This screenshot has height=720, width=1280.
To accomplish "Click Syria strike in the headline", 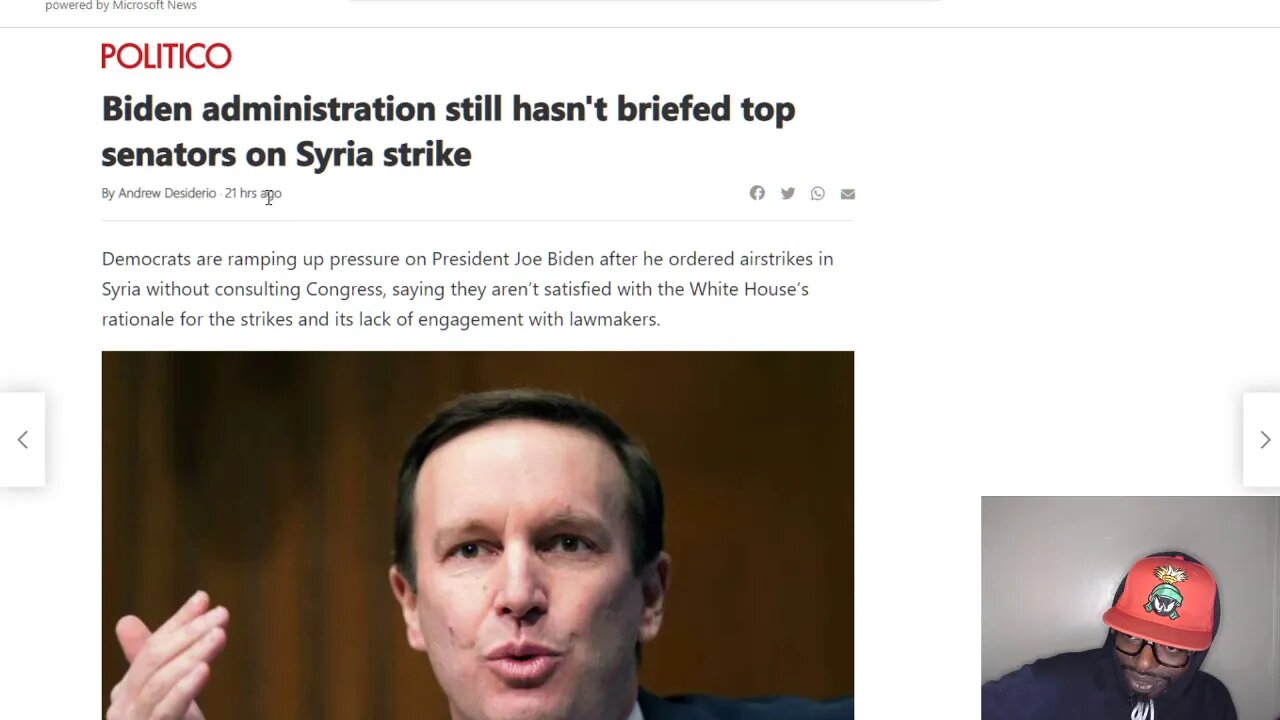I will (x=383, y=154).
